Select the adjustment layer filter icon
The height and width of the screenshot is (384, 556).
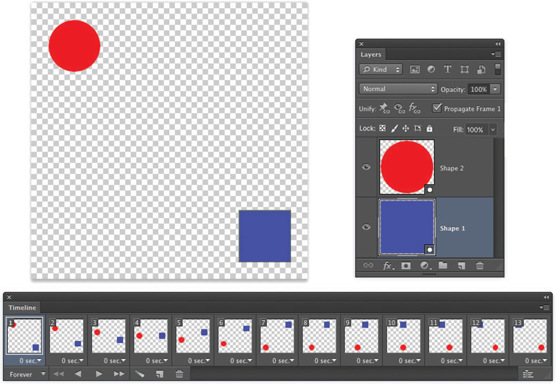point(431,69)
